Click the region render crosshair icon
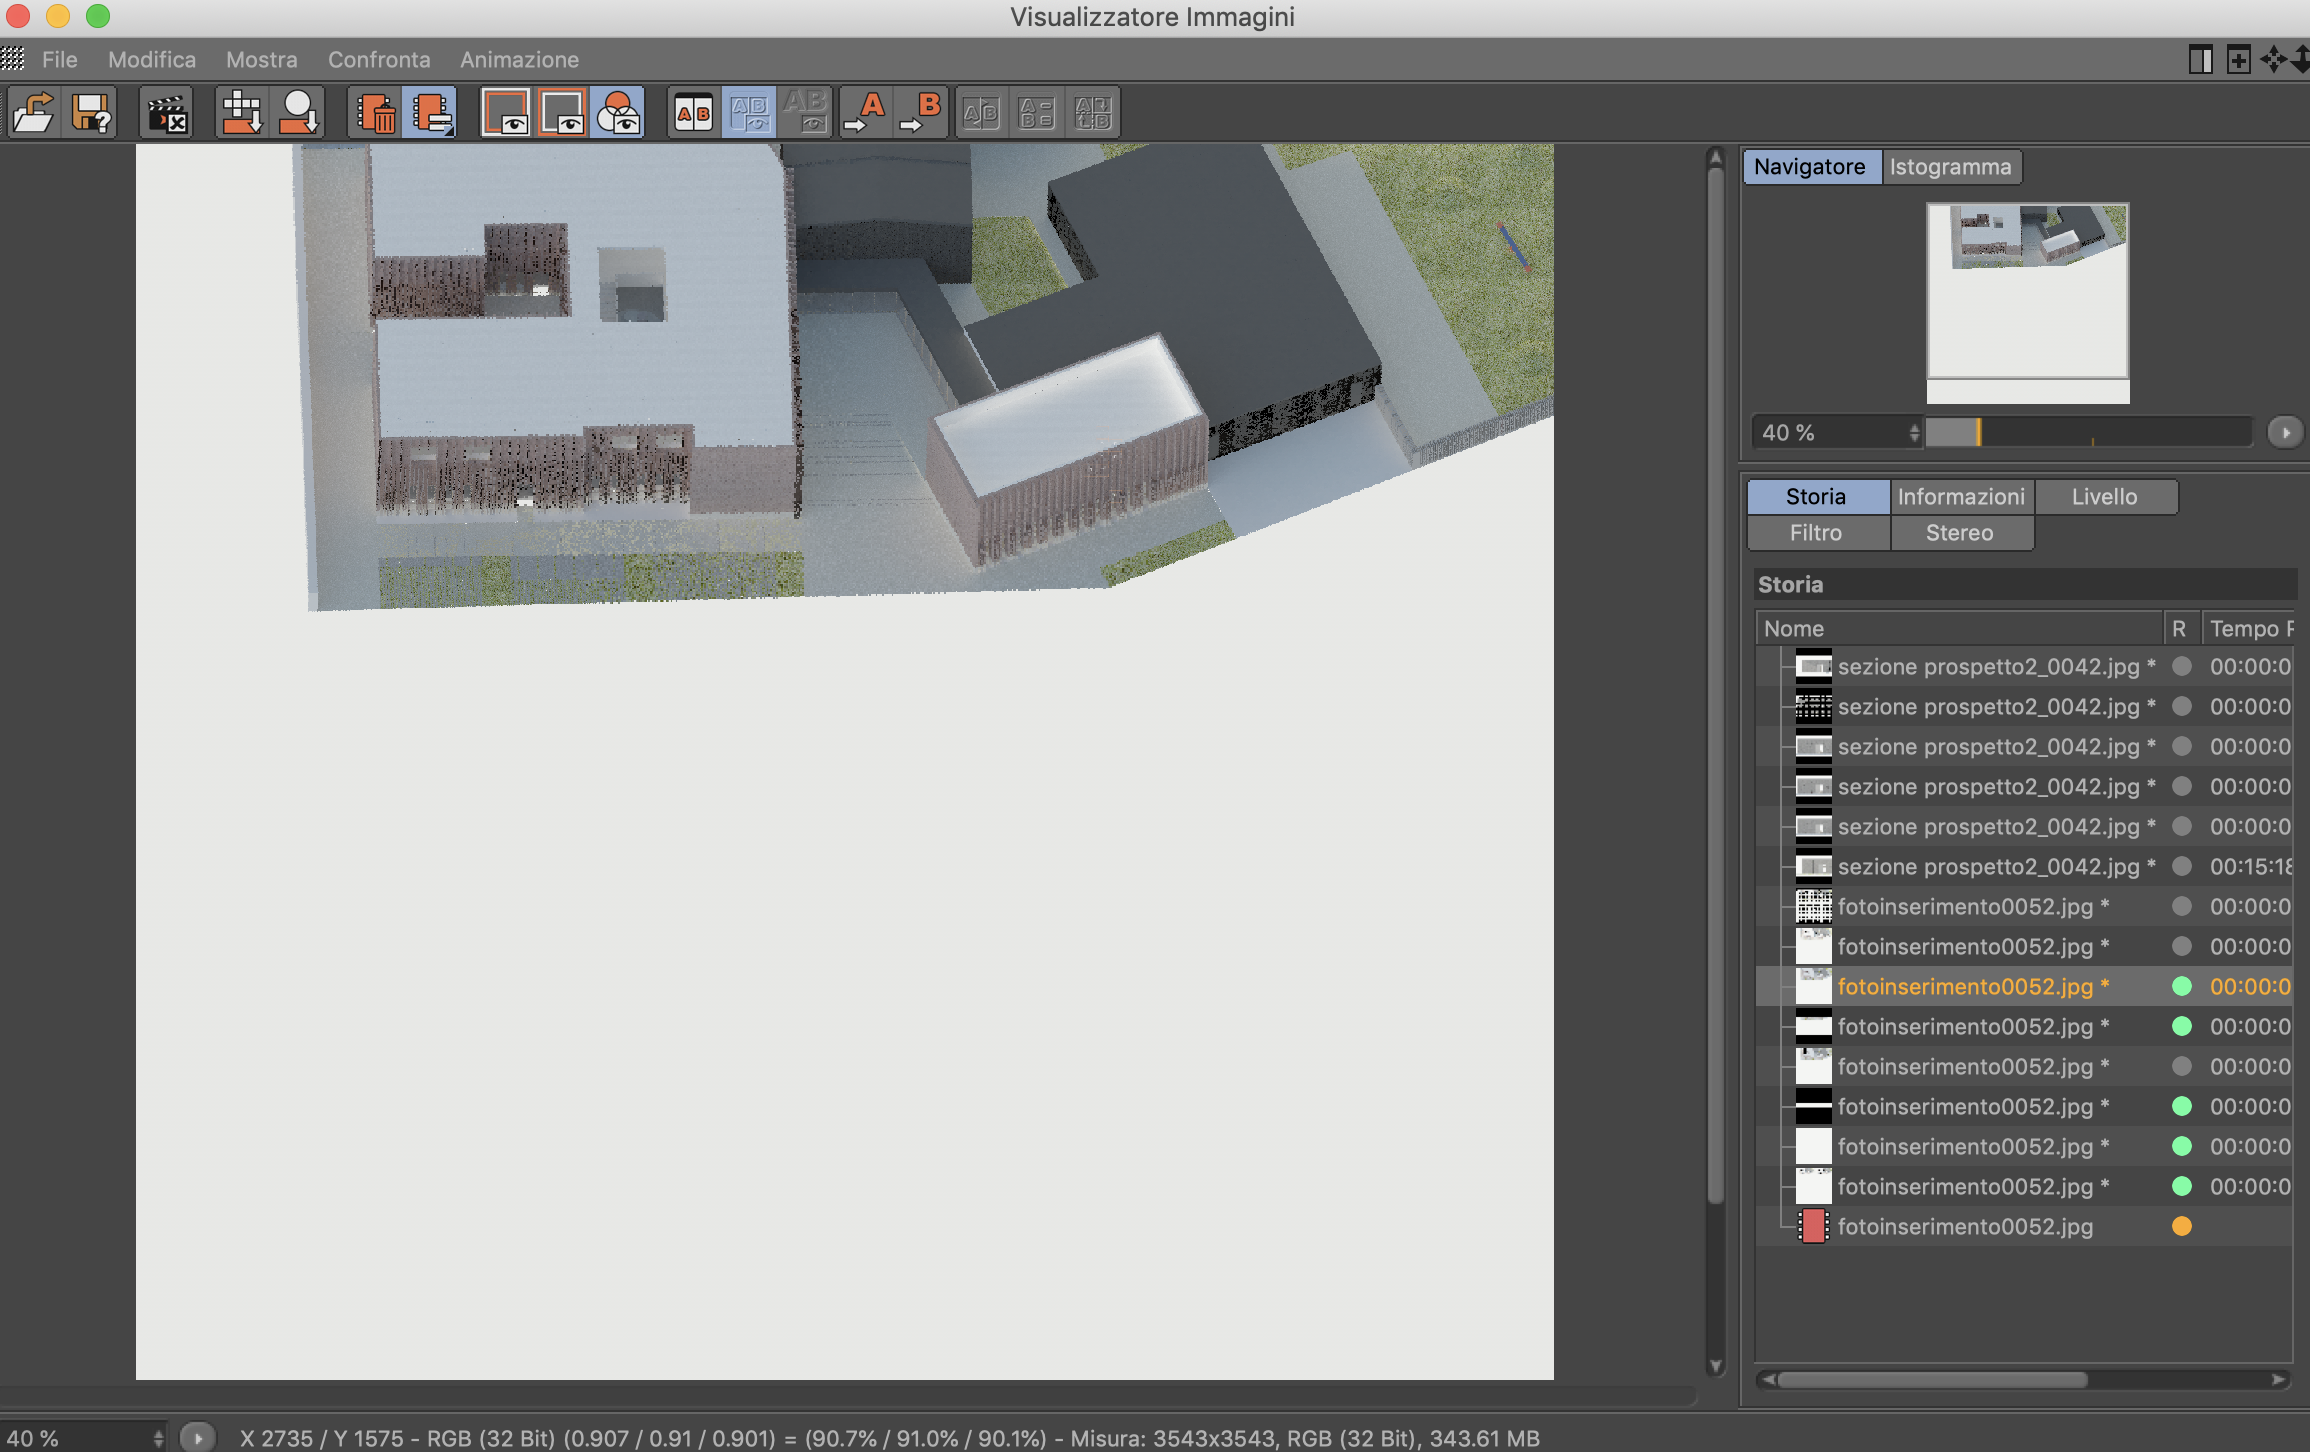The width and height of the screenshot is (2310, 1452). (241, 112)
